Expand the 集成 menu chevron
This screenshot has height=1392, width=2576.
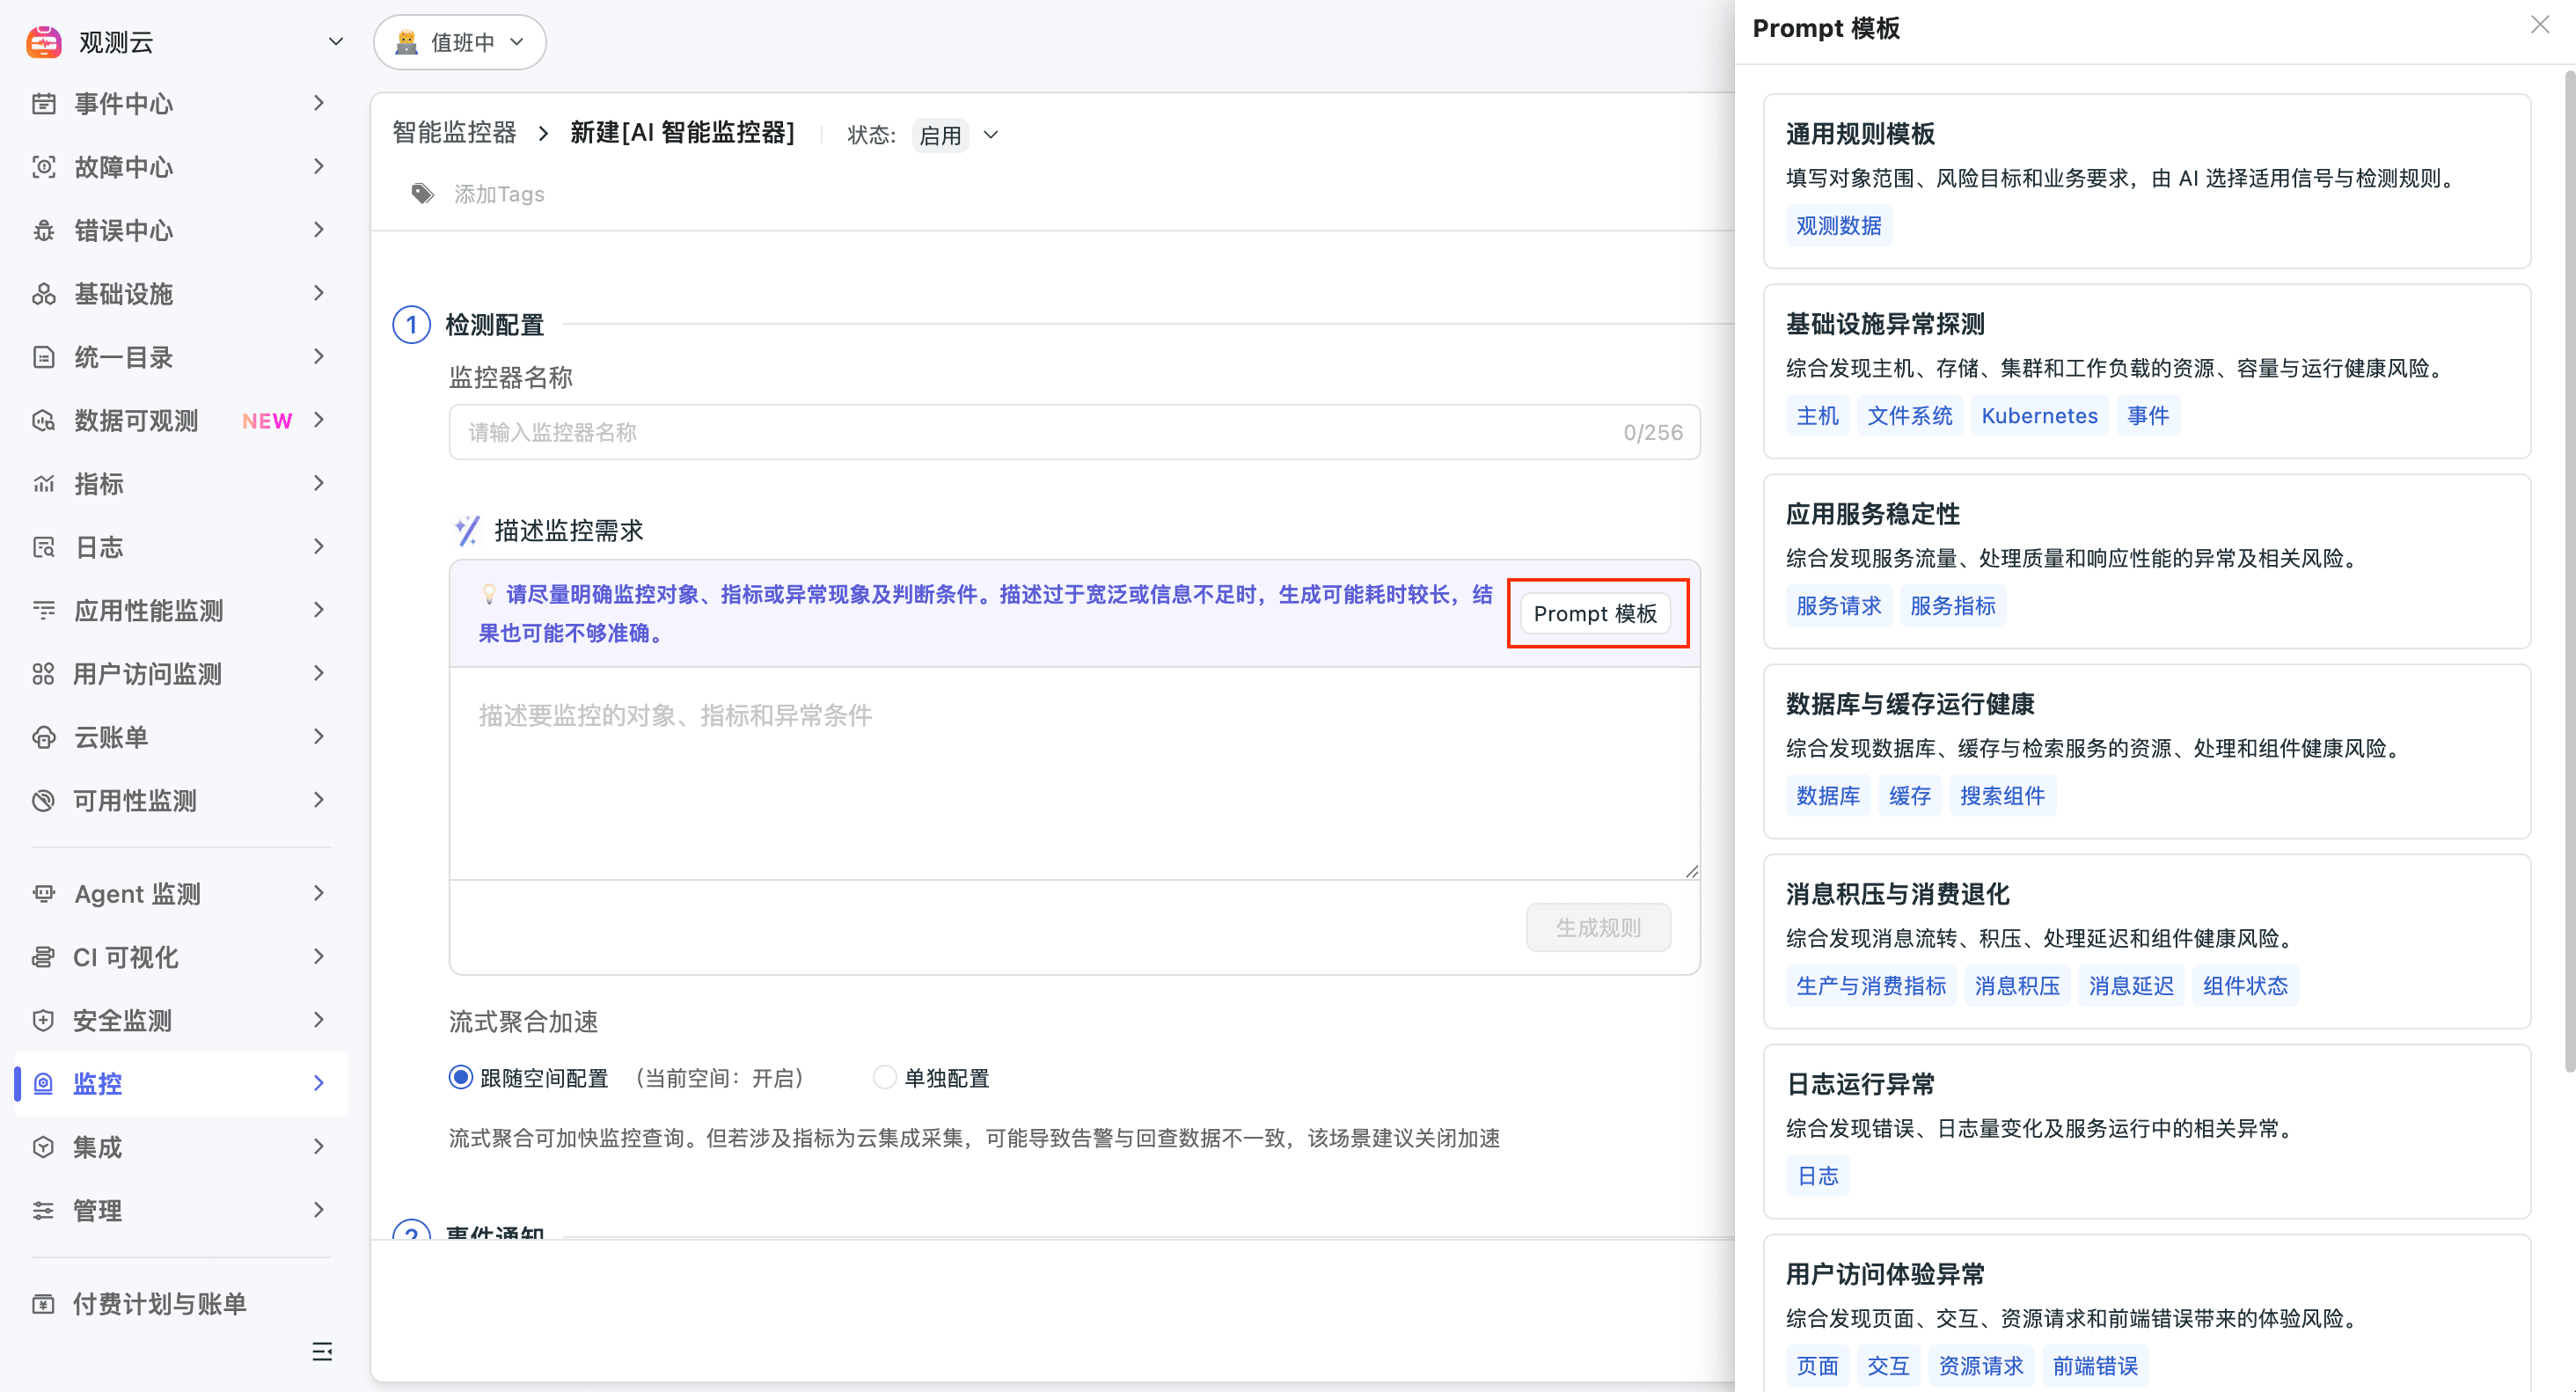point(319,1146)
